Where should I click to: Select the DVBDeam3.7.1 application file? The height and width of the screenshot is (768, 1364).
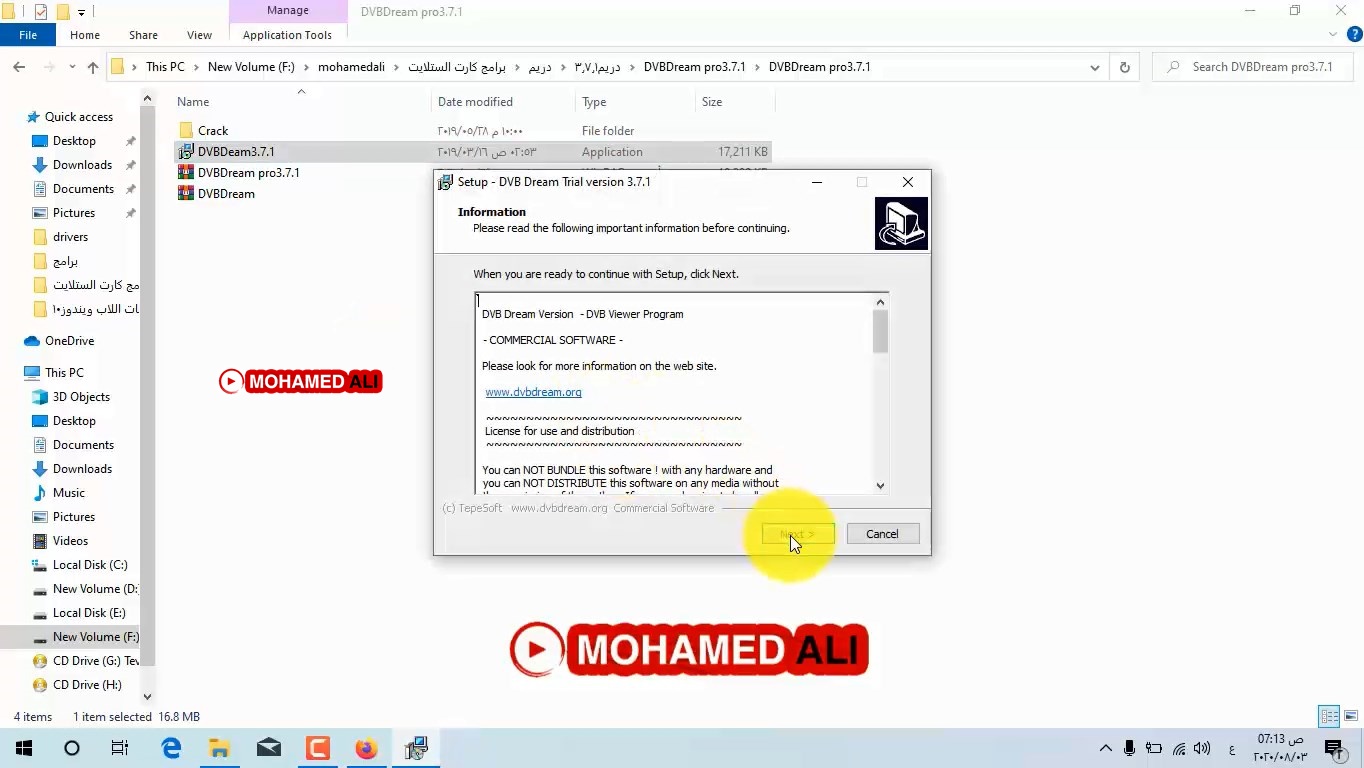(235, 152)
